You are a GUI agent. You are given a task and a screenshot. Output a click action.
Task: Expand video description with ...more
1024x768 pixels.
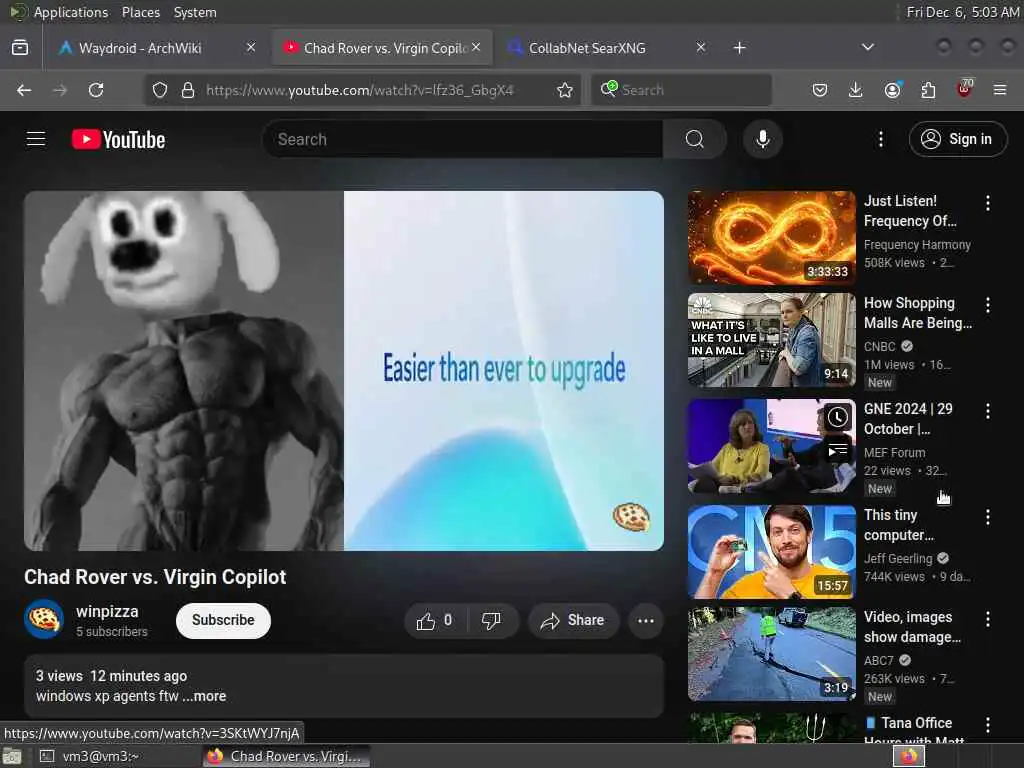204,696
